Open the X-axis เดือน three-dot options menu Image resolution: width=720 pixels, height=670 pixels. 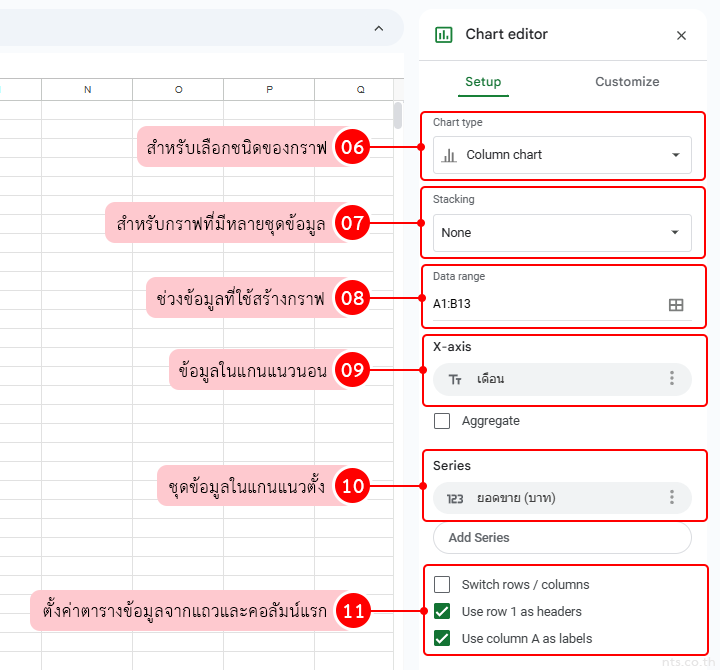pyautogui.click(x=672, y=379)
